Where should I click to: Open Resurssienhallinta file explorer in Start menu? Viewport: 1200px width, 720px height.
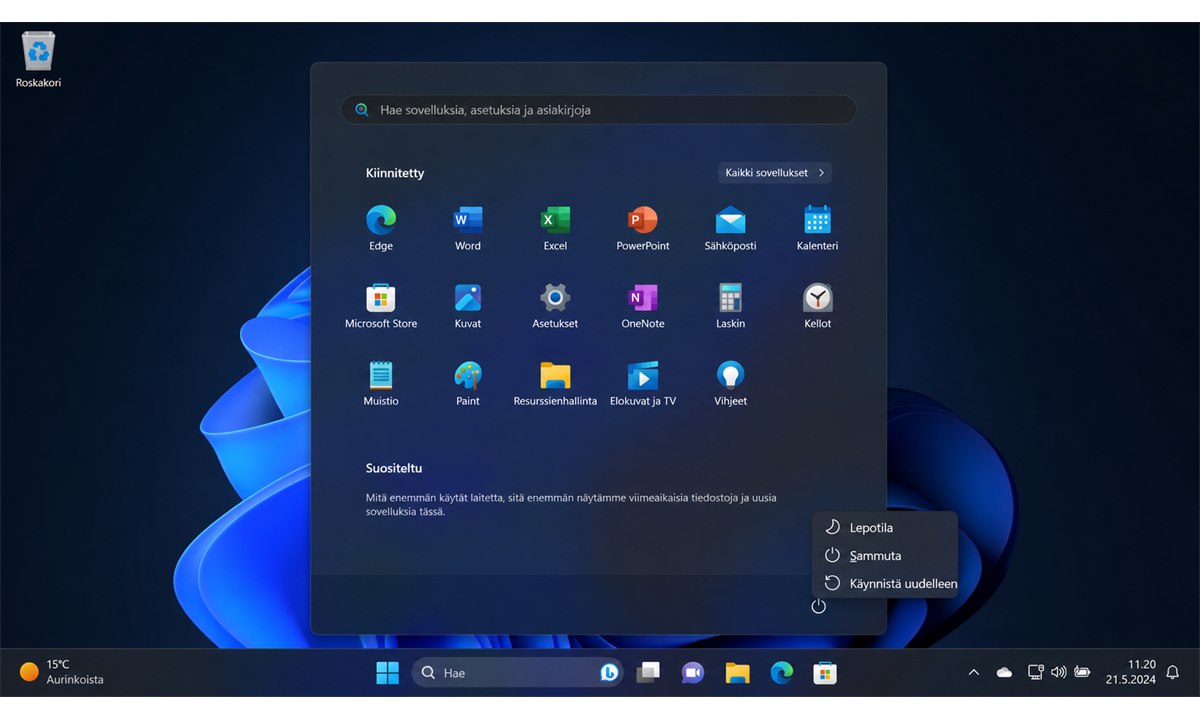(555, 384)
